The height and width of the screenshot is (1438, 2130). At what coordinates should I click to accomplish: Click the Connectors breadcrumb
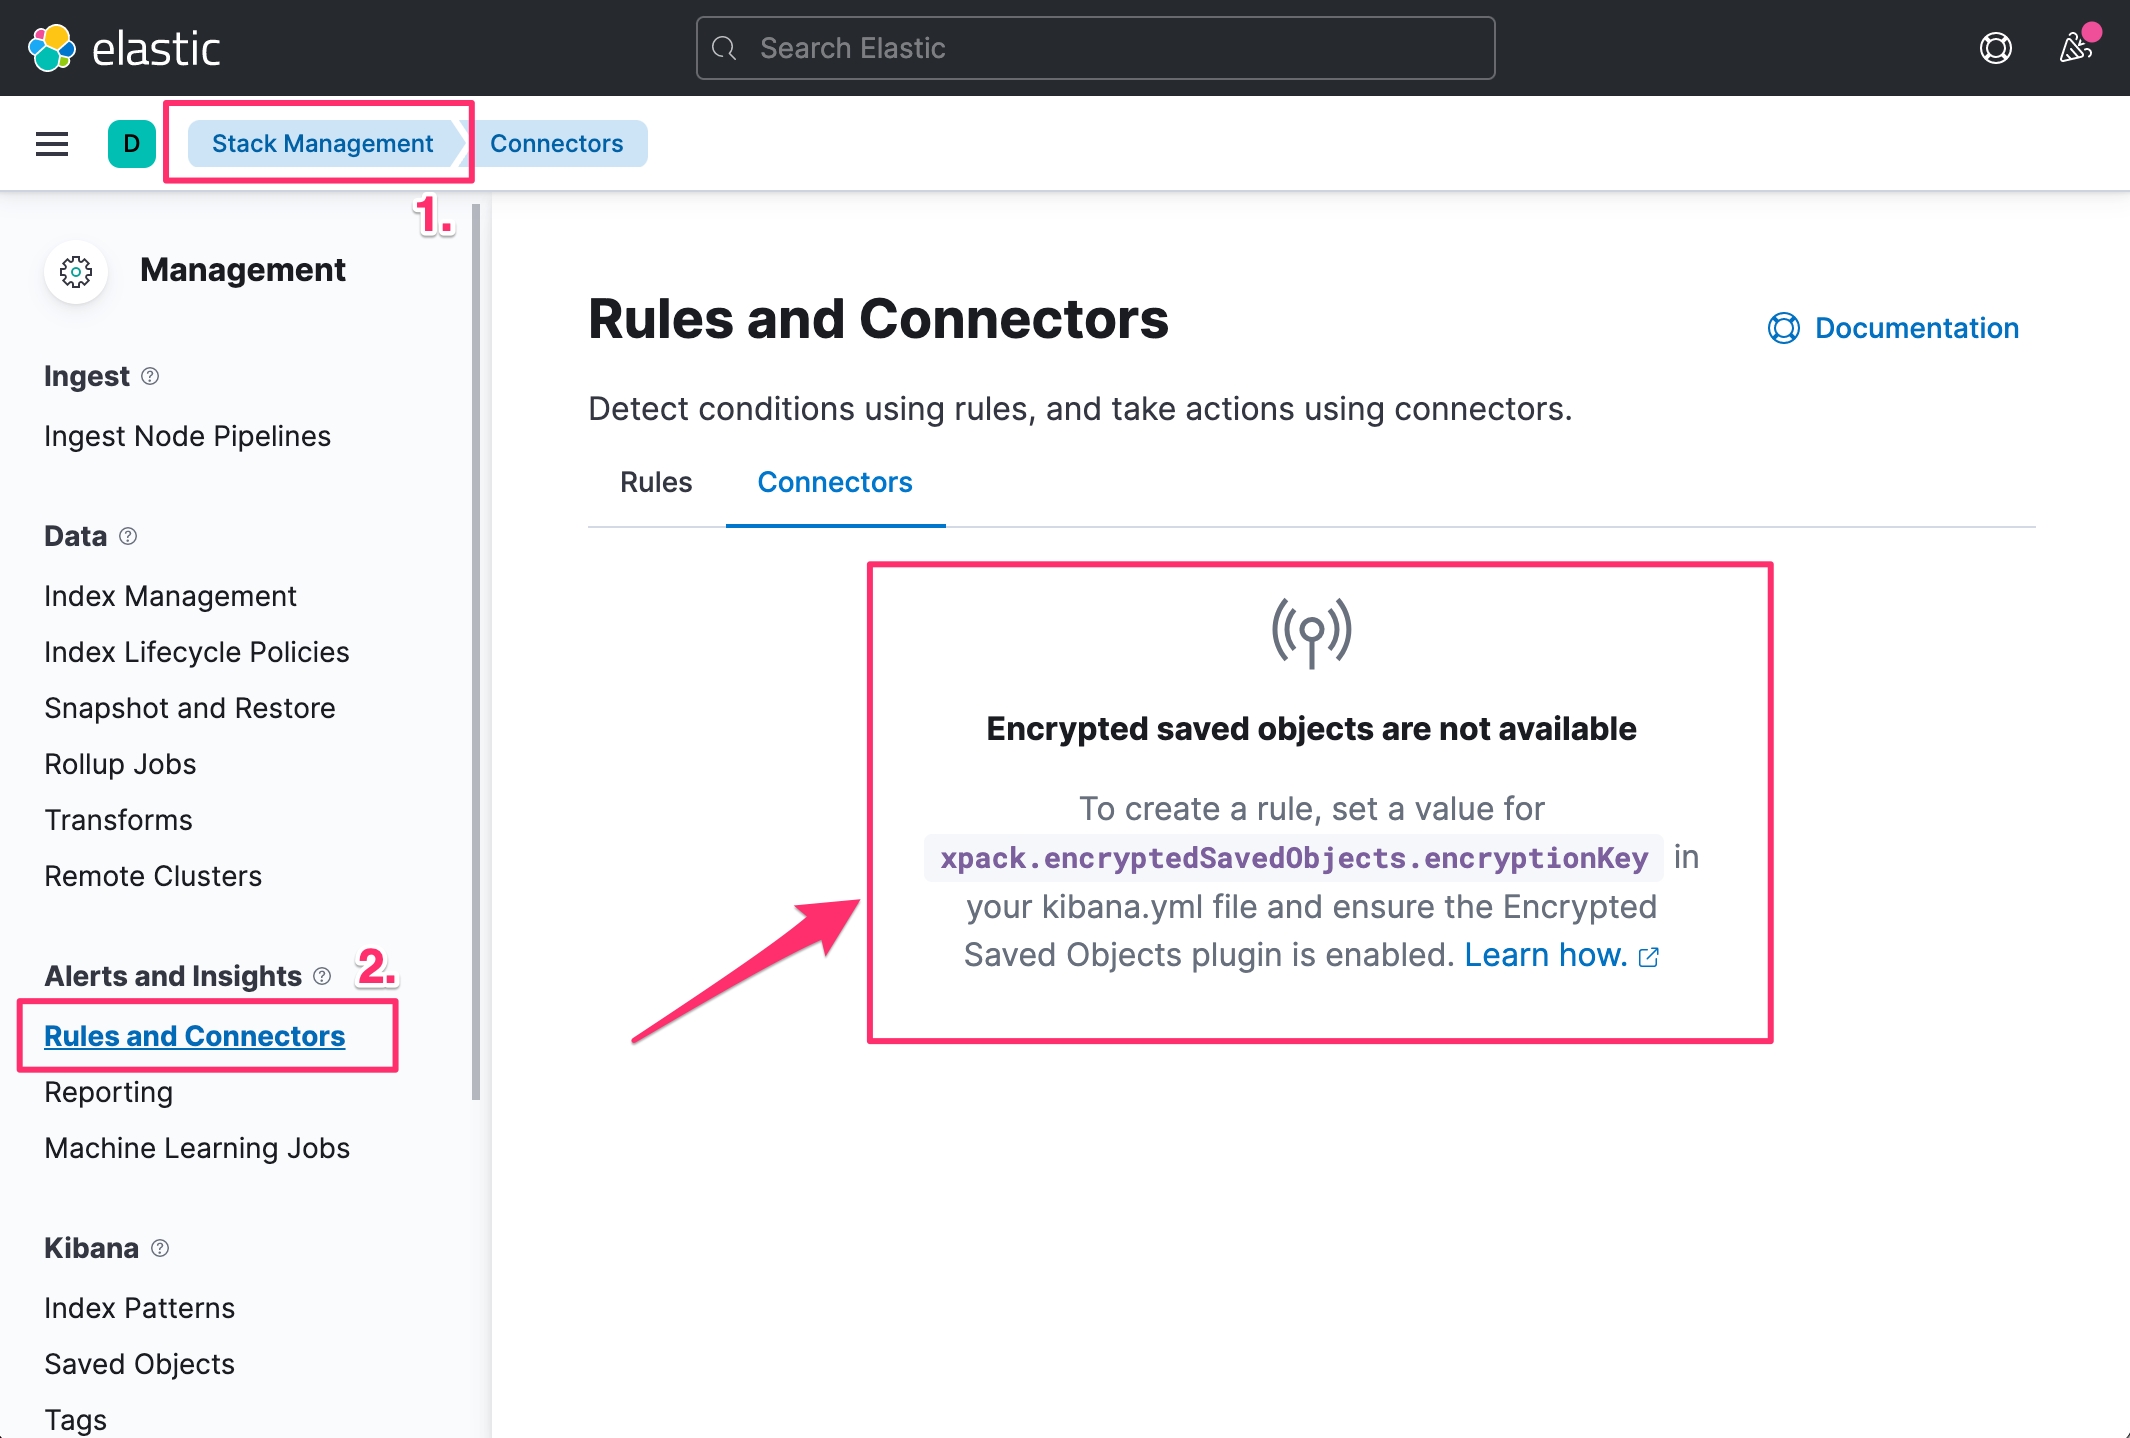556,144
